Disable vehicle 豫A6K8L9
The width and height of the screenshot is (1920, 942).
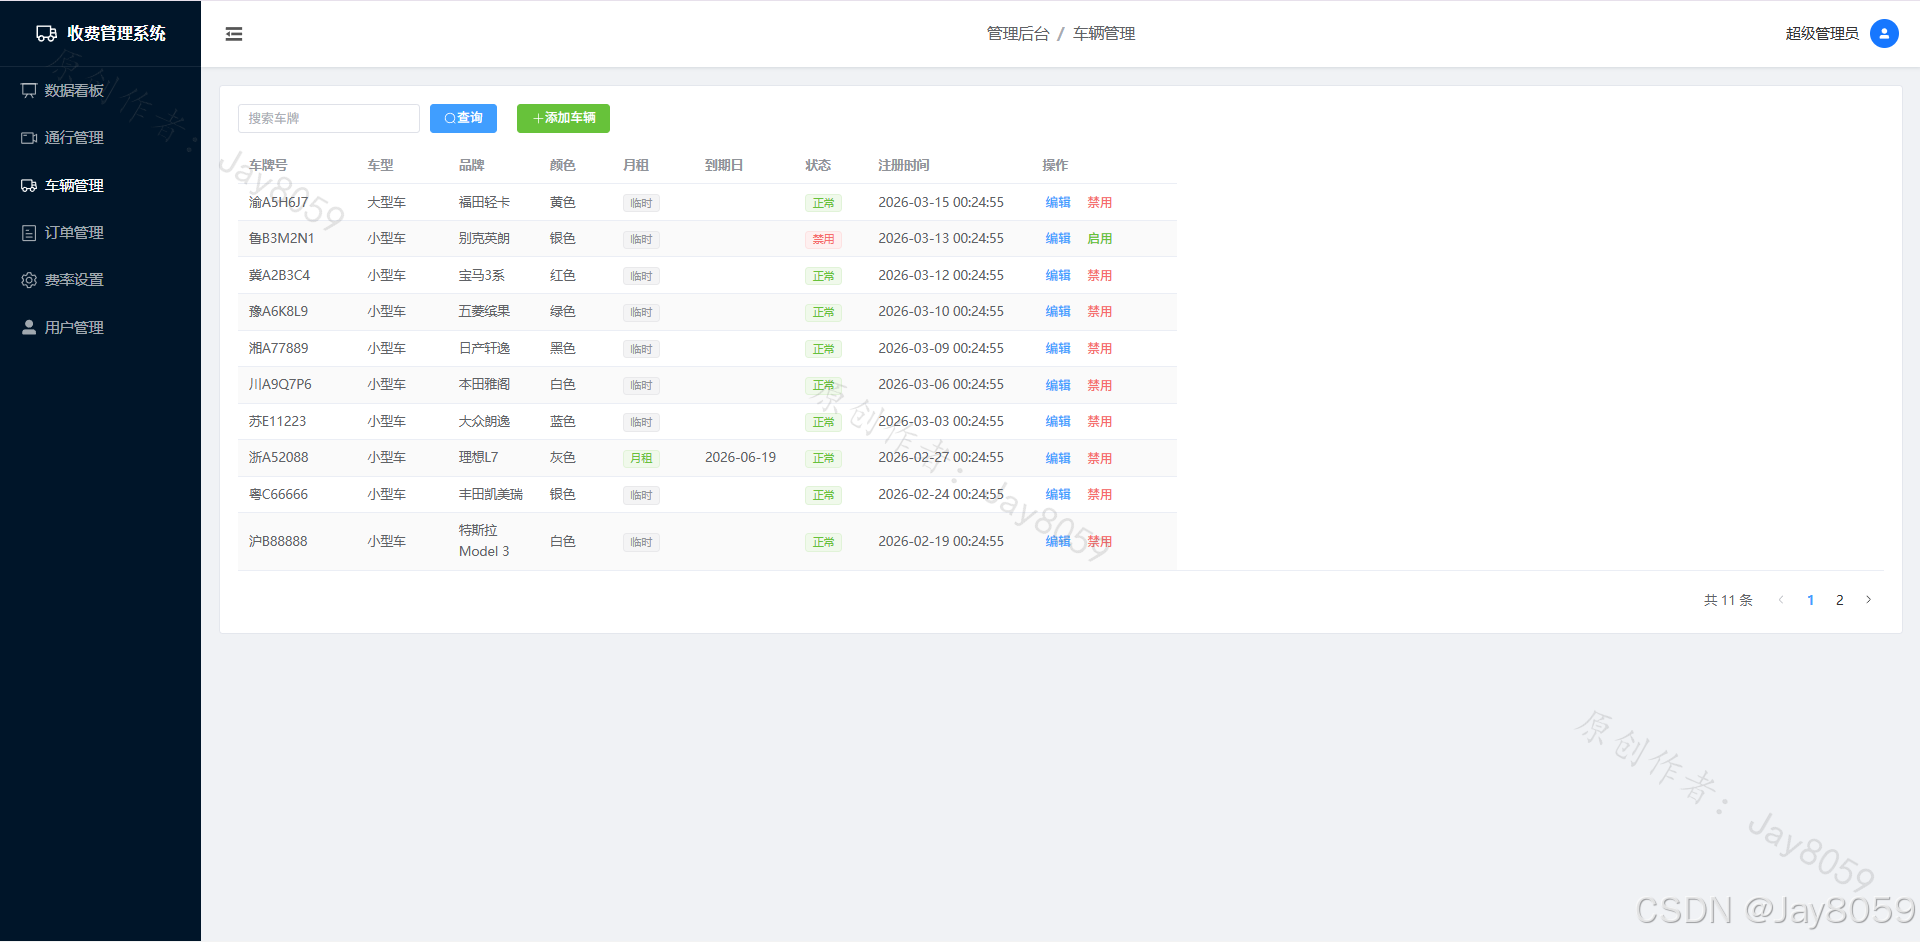click(1100, 312)
